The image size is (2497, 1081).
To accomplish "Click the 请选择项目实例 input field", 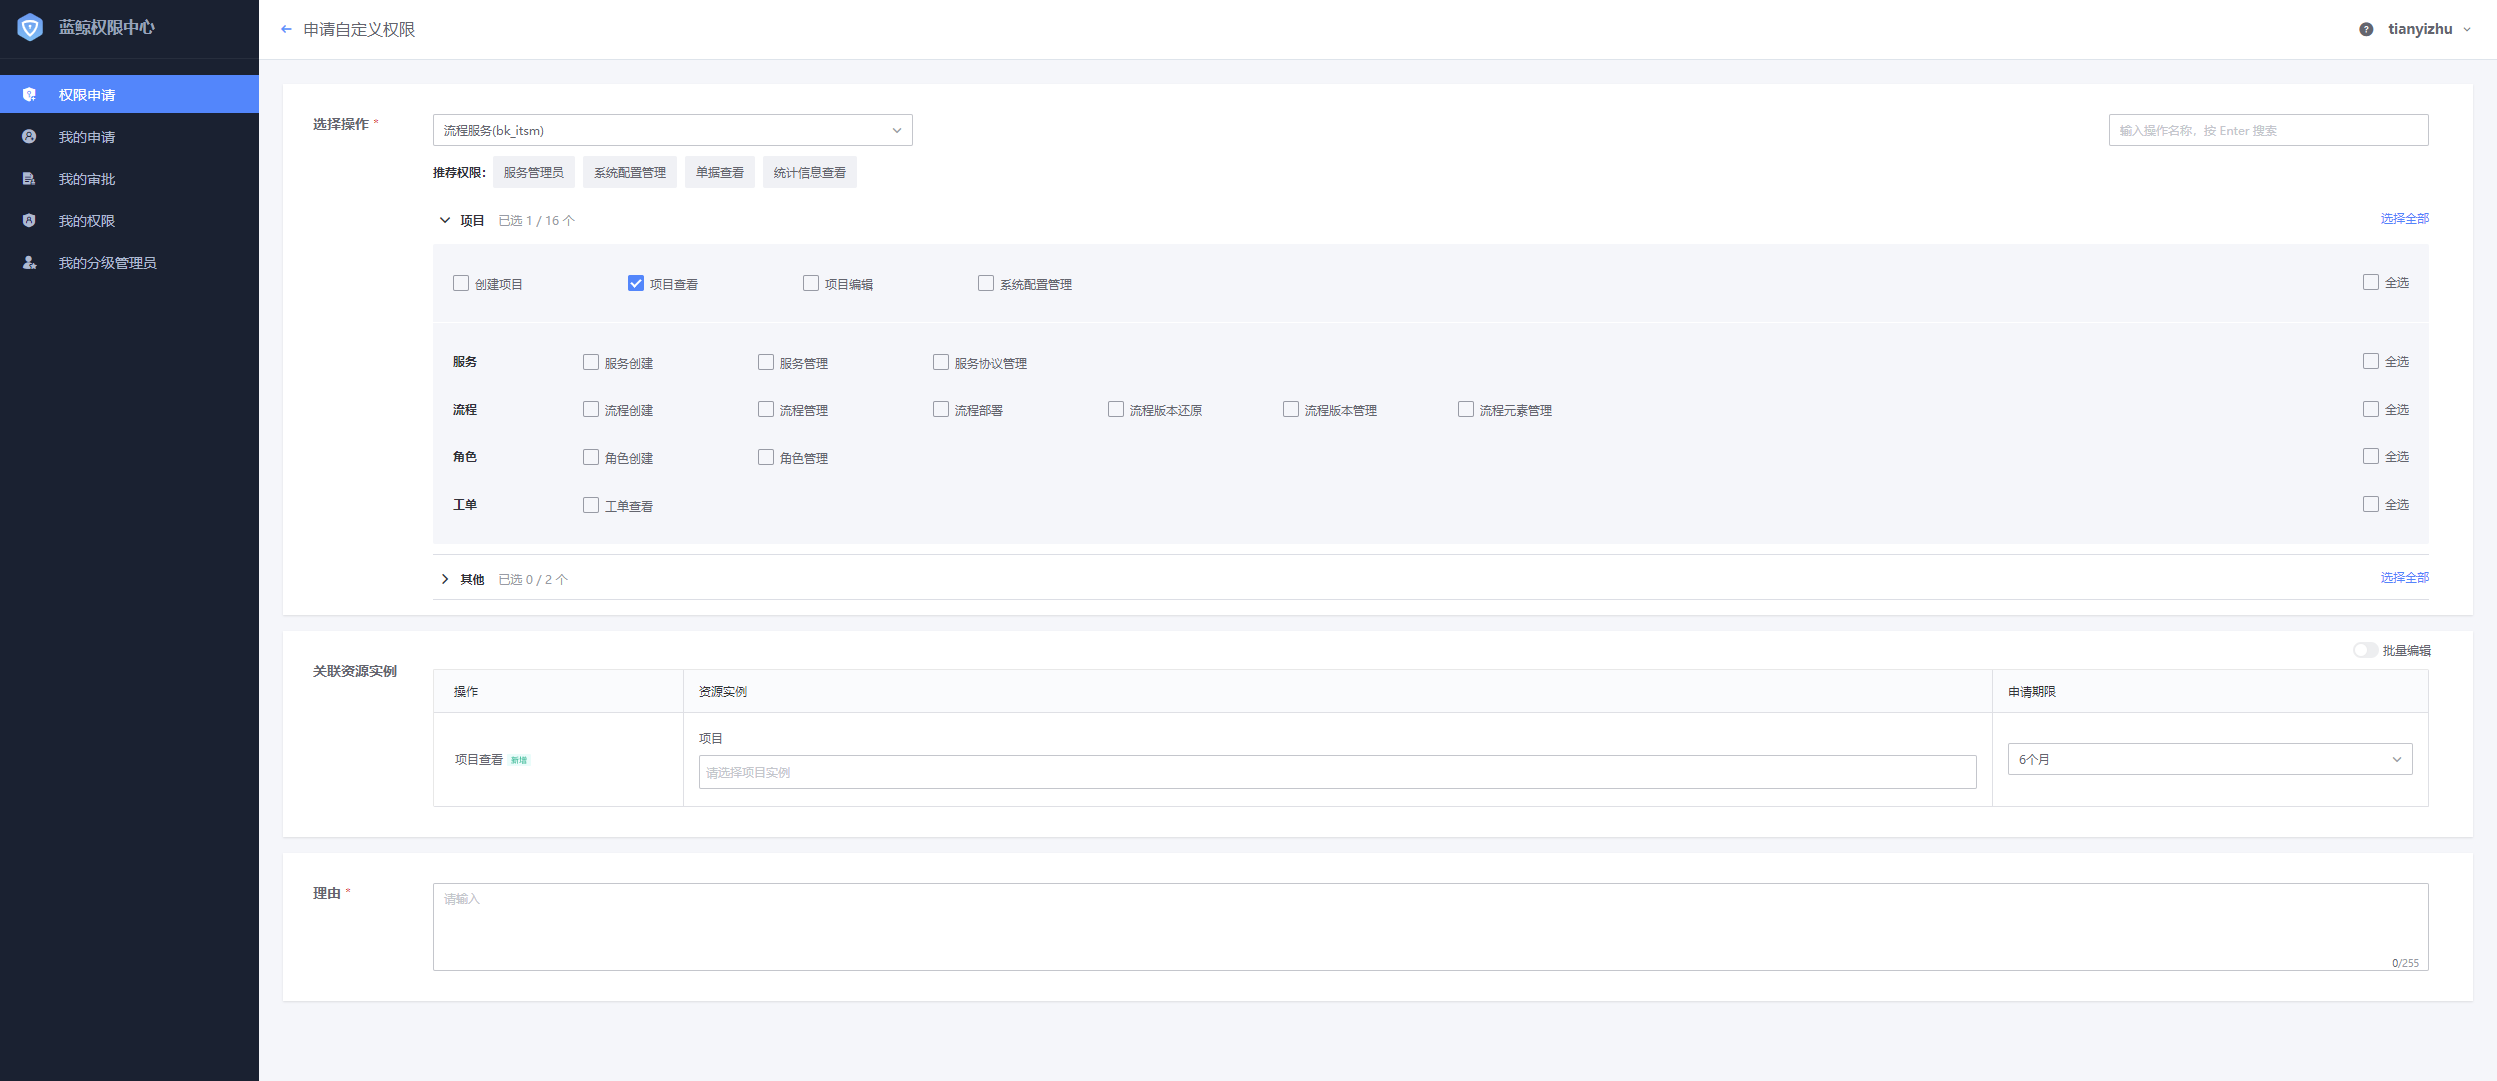I will coord(1337,771).
